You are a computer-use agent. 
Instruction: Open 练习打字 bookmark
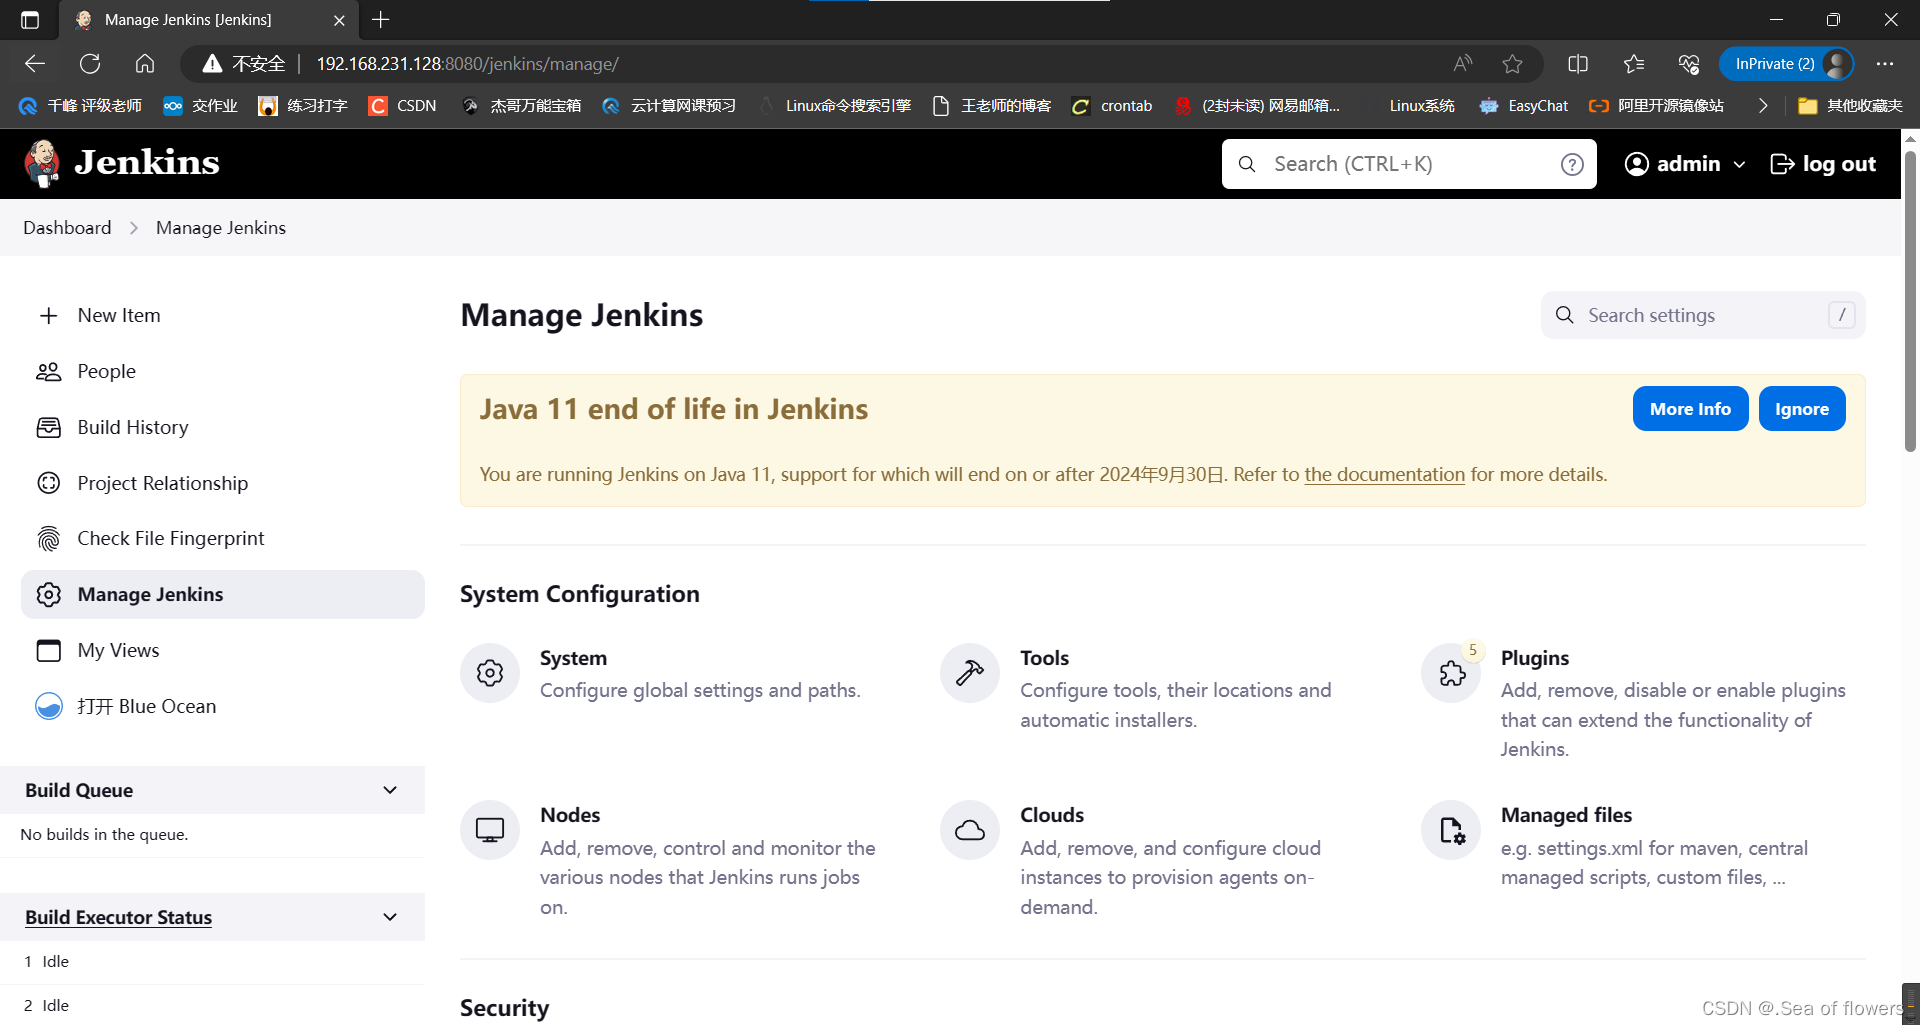pyautogui.click(x=303, y=105)
